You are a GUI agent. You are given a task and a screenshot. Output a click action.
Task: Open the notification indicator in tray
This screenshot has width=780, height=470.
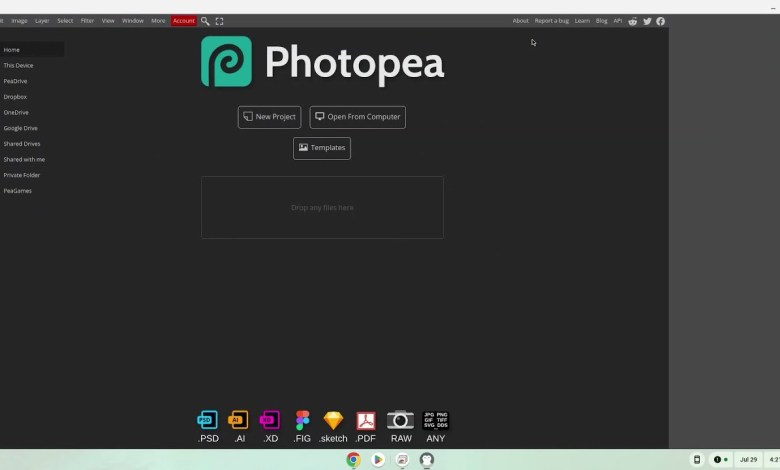[721, 460]
